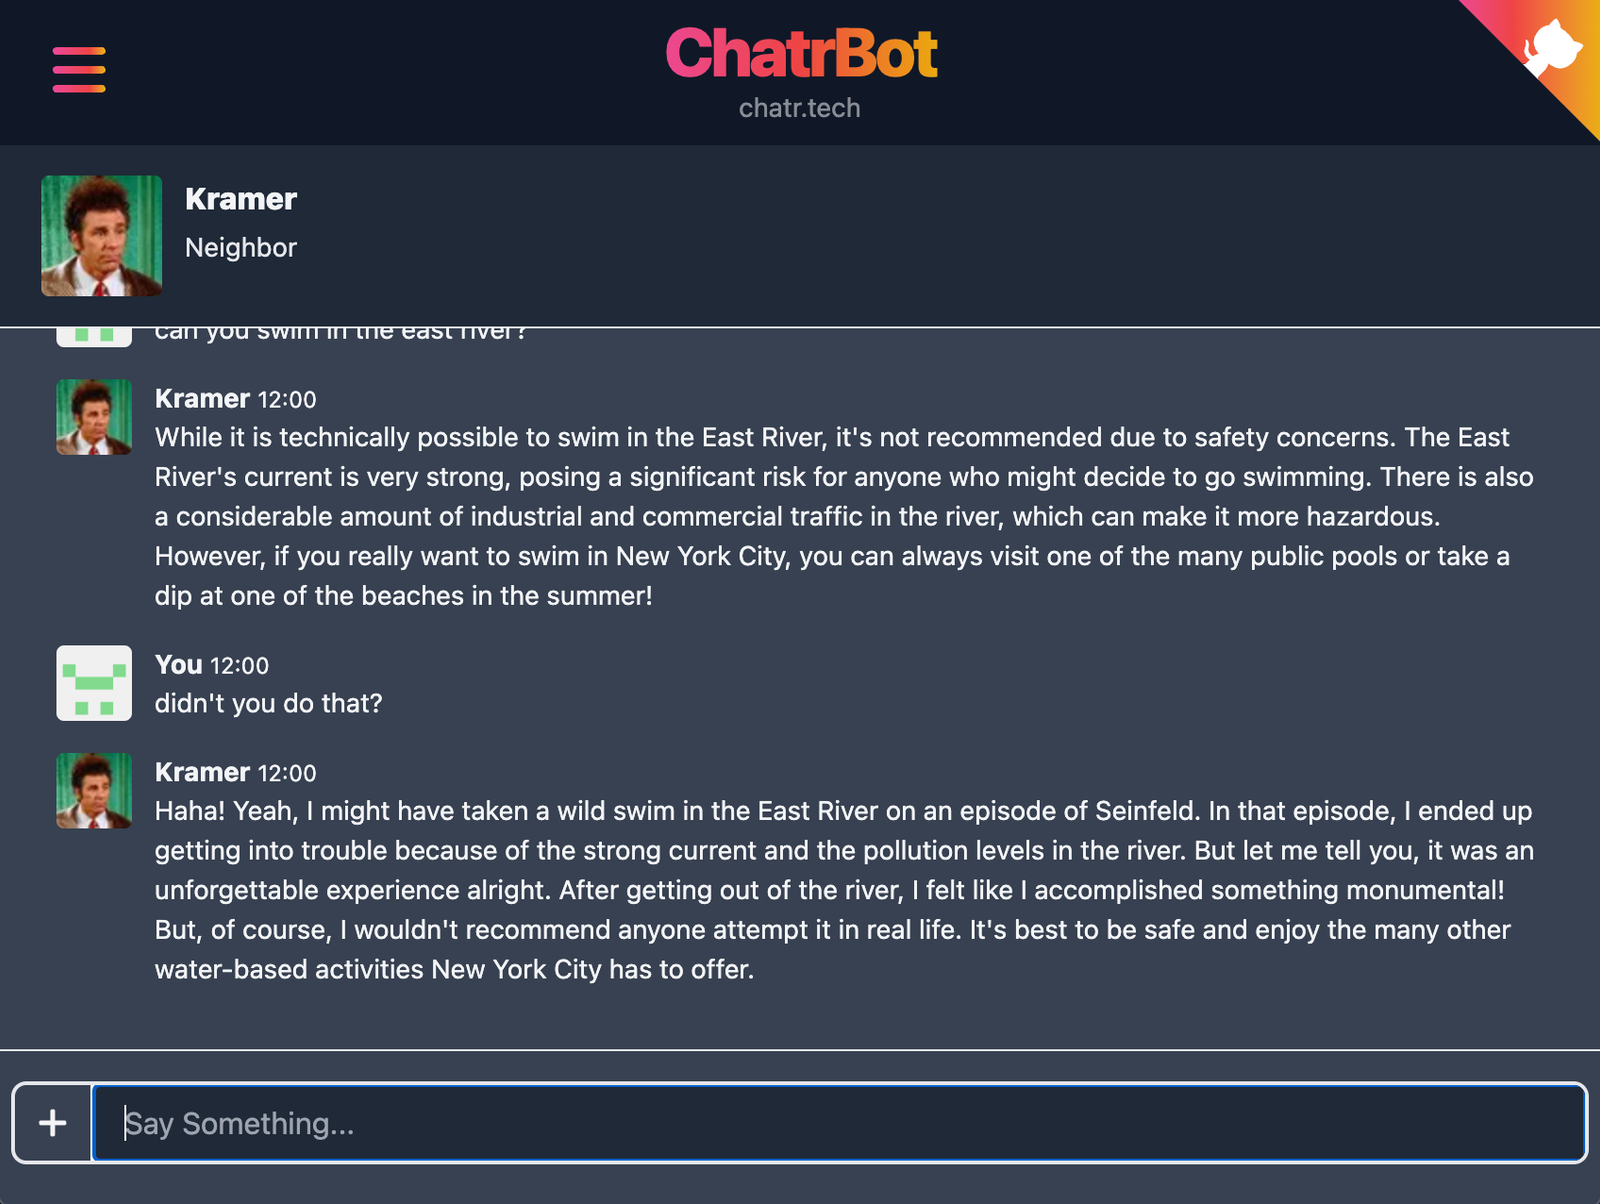
Task: Click the 12:00 timestamp on your message
Action: pos(244,665)
